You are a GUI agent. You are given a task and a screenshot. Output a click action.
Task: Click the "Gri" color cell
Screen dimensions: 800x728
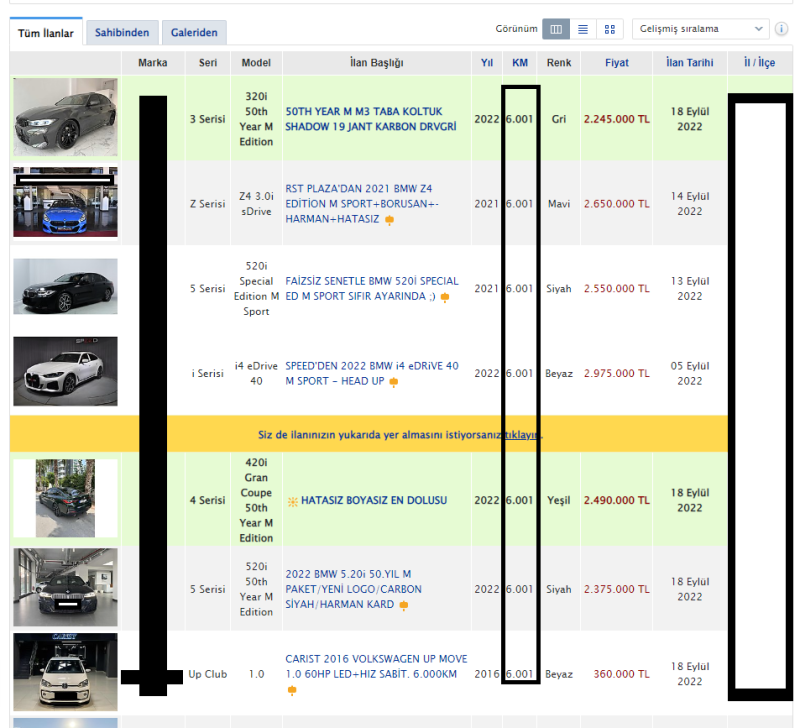point(559,119)
